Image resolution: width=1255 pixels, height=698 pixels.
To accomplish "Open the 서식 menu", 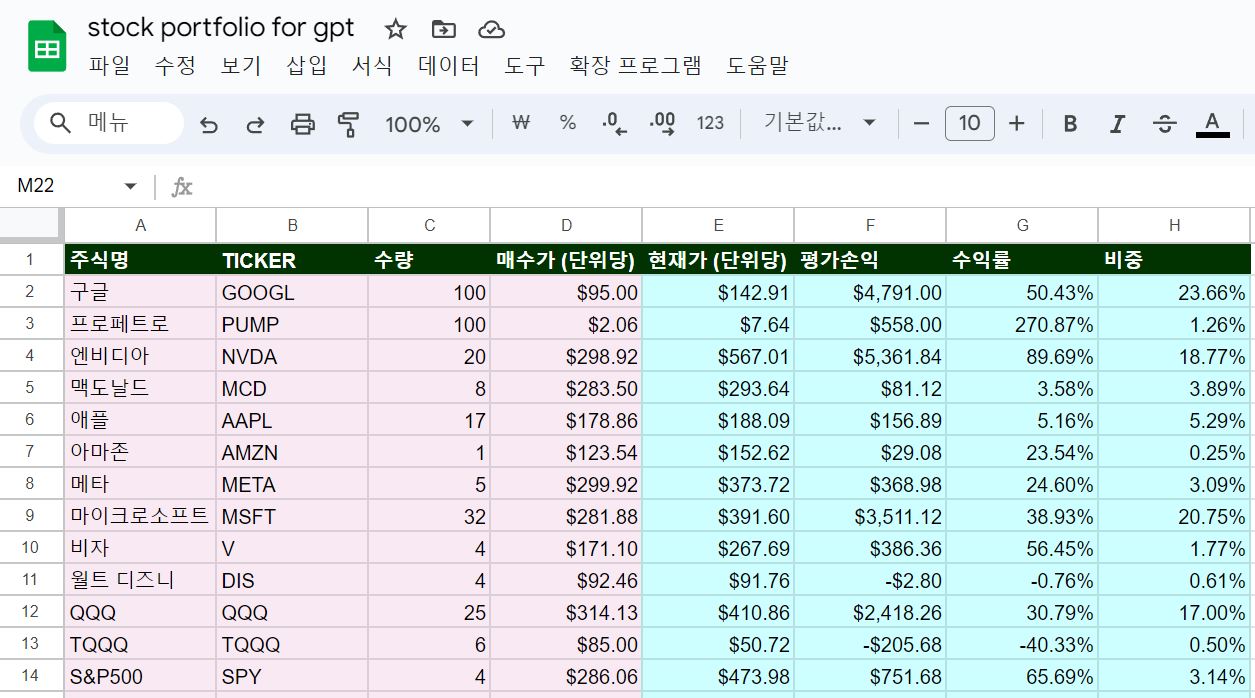I will click(372, 66).
